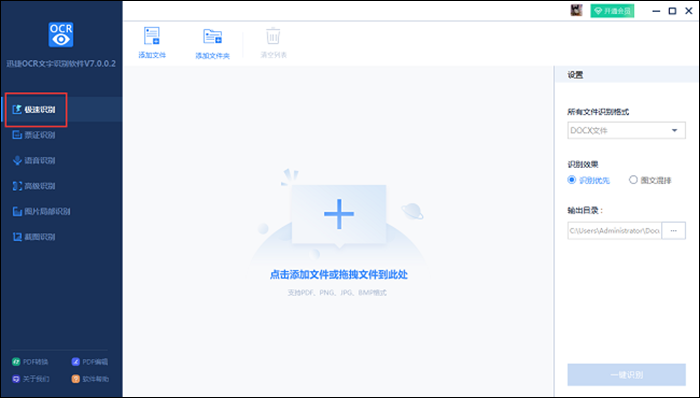The image size is (700, 398).
Task: Click the OCR eye logo icon
Action: pyautogui.click(x=61, y=34)
